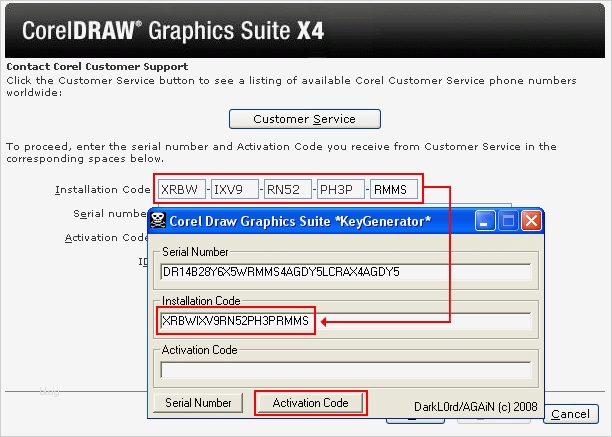Click the Activation Code generate button

tap(311, 403)
